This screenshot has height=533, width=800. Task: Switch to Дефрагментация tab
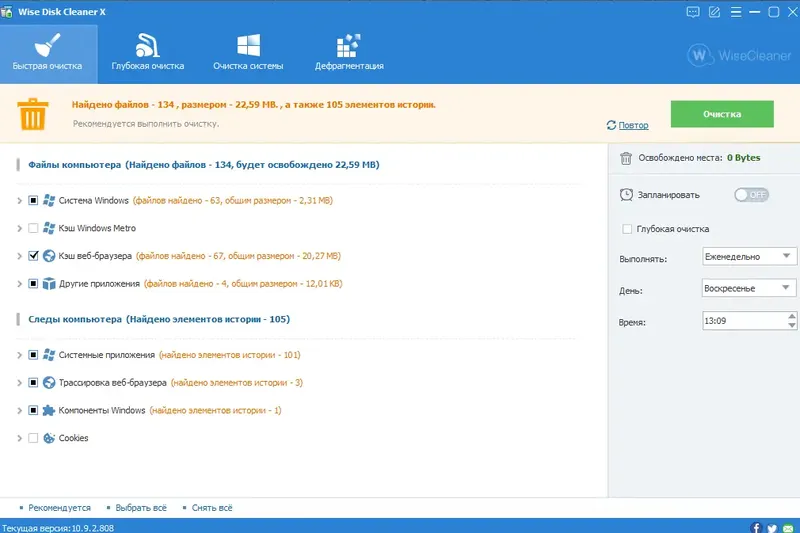coord(349,54)
